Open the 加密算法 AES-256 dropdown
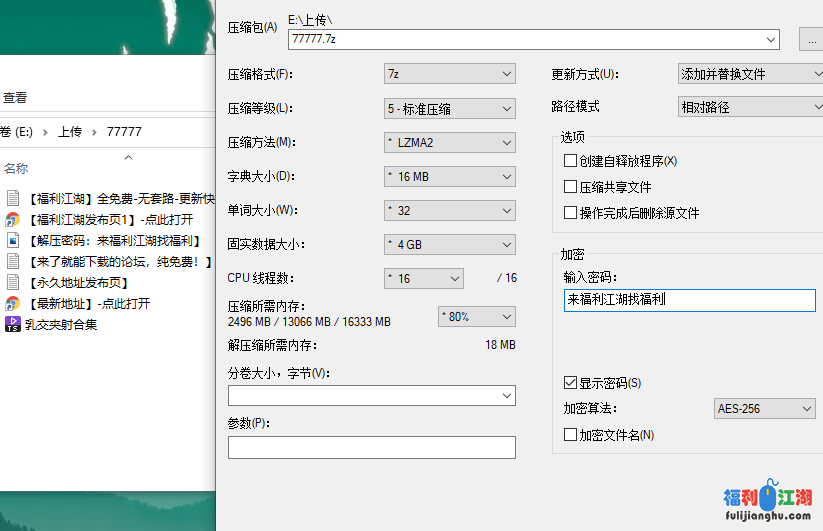 (x=765, y=409)
